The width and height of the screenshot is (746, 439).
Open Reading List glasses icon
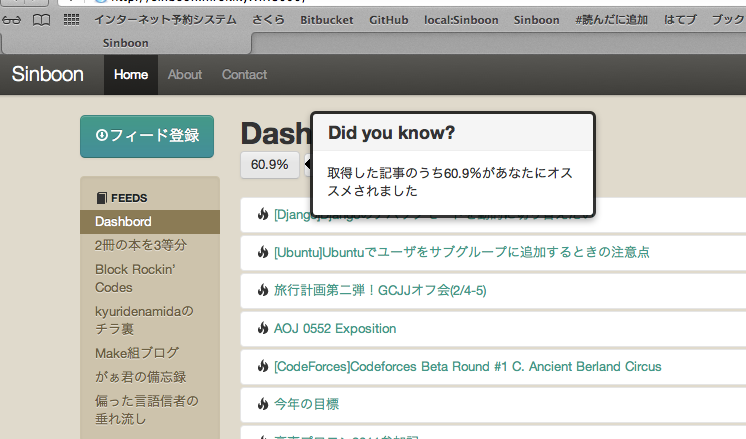click(x=11, y=20)
